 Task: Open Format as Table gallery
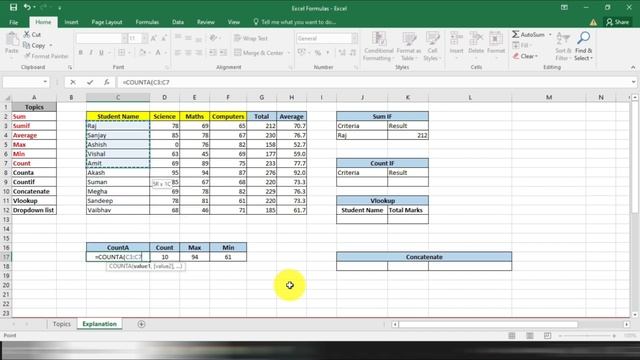[x=409, y=47]
